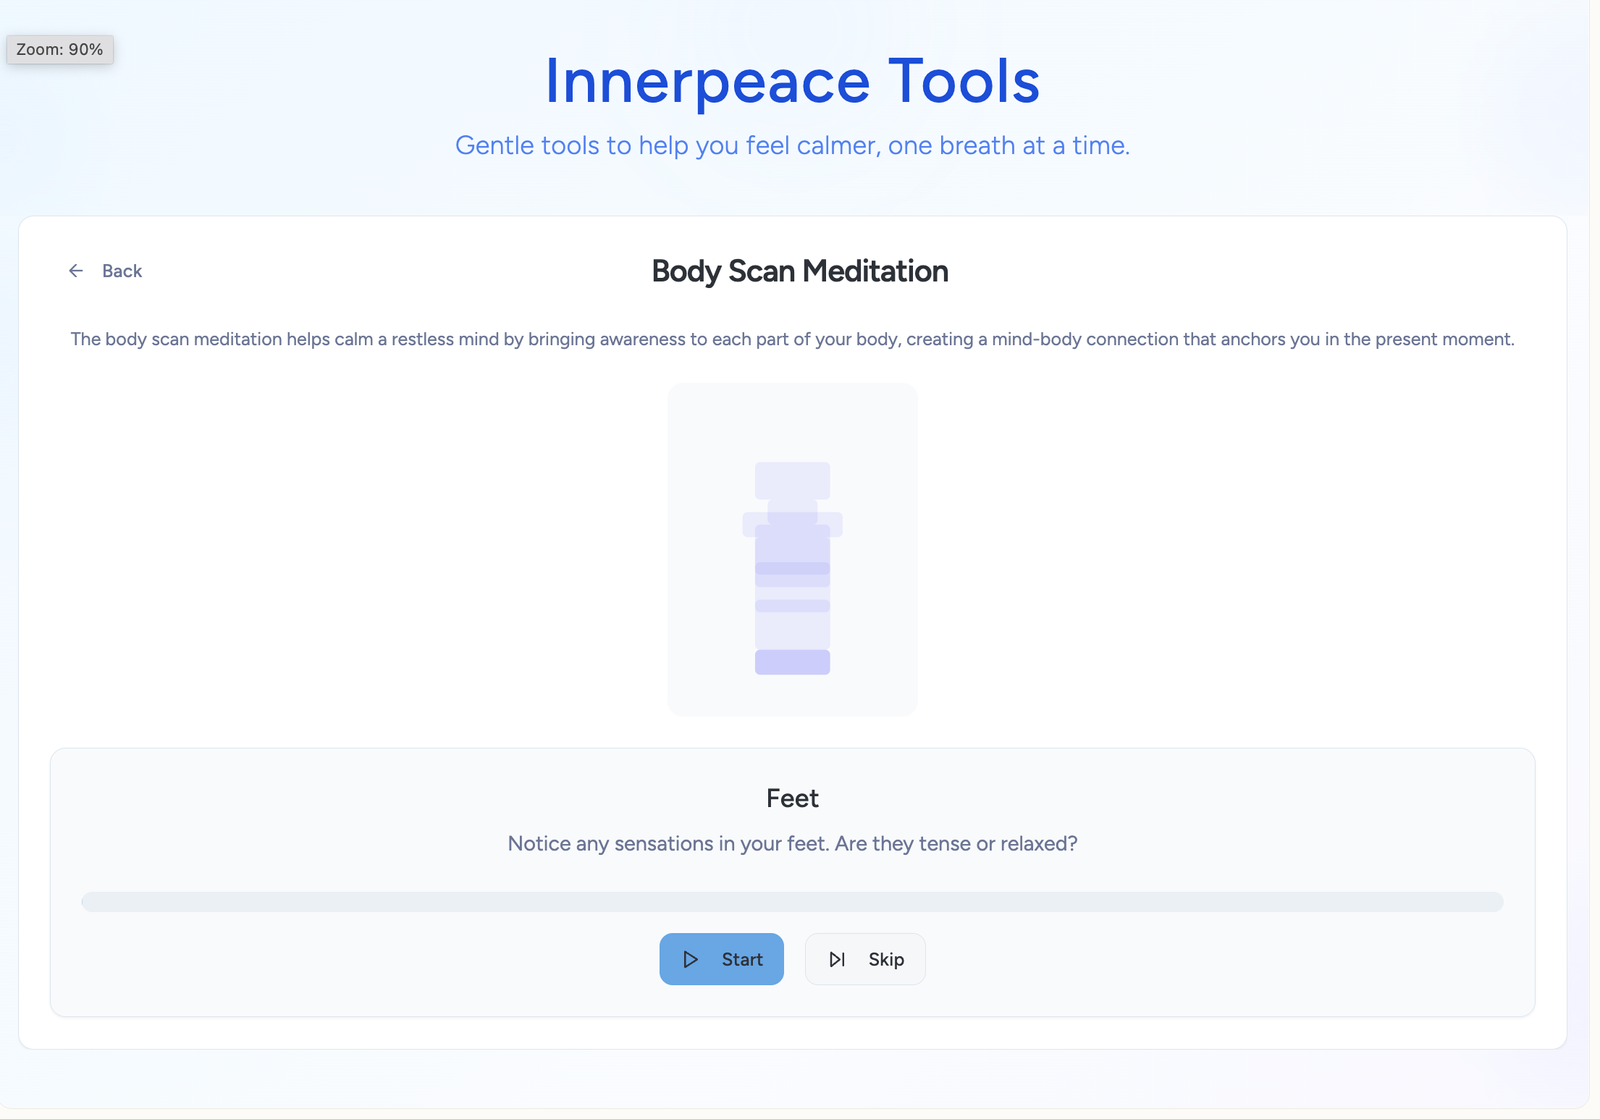Click the meditation progress bar
The width and height of the screenshot is (1600, 1119).
pyautogui.click(x=792, y=902)
